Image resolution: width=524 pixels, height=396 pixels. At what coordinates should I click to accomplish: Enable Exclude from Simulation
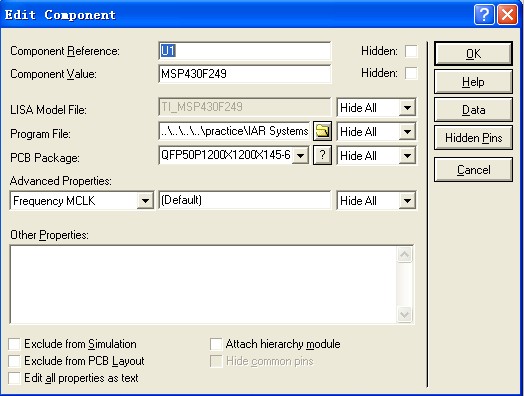coord(14,344)
